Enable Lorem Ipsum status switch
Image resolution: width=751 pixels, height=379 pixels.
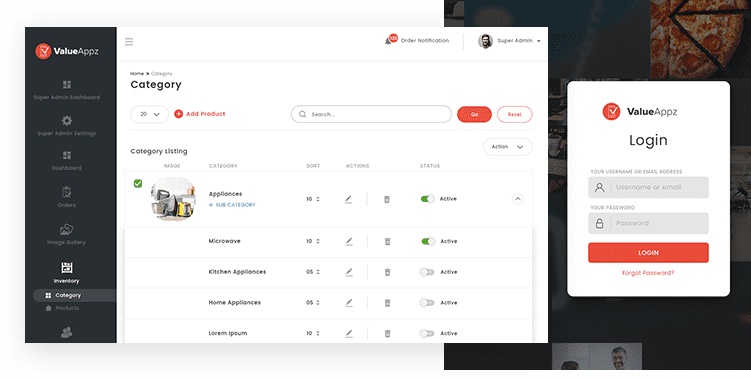pyautogui.click(x=427, y=333)
